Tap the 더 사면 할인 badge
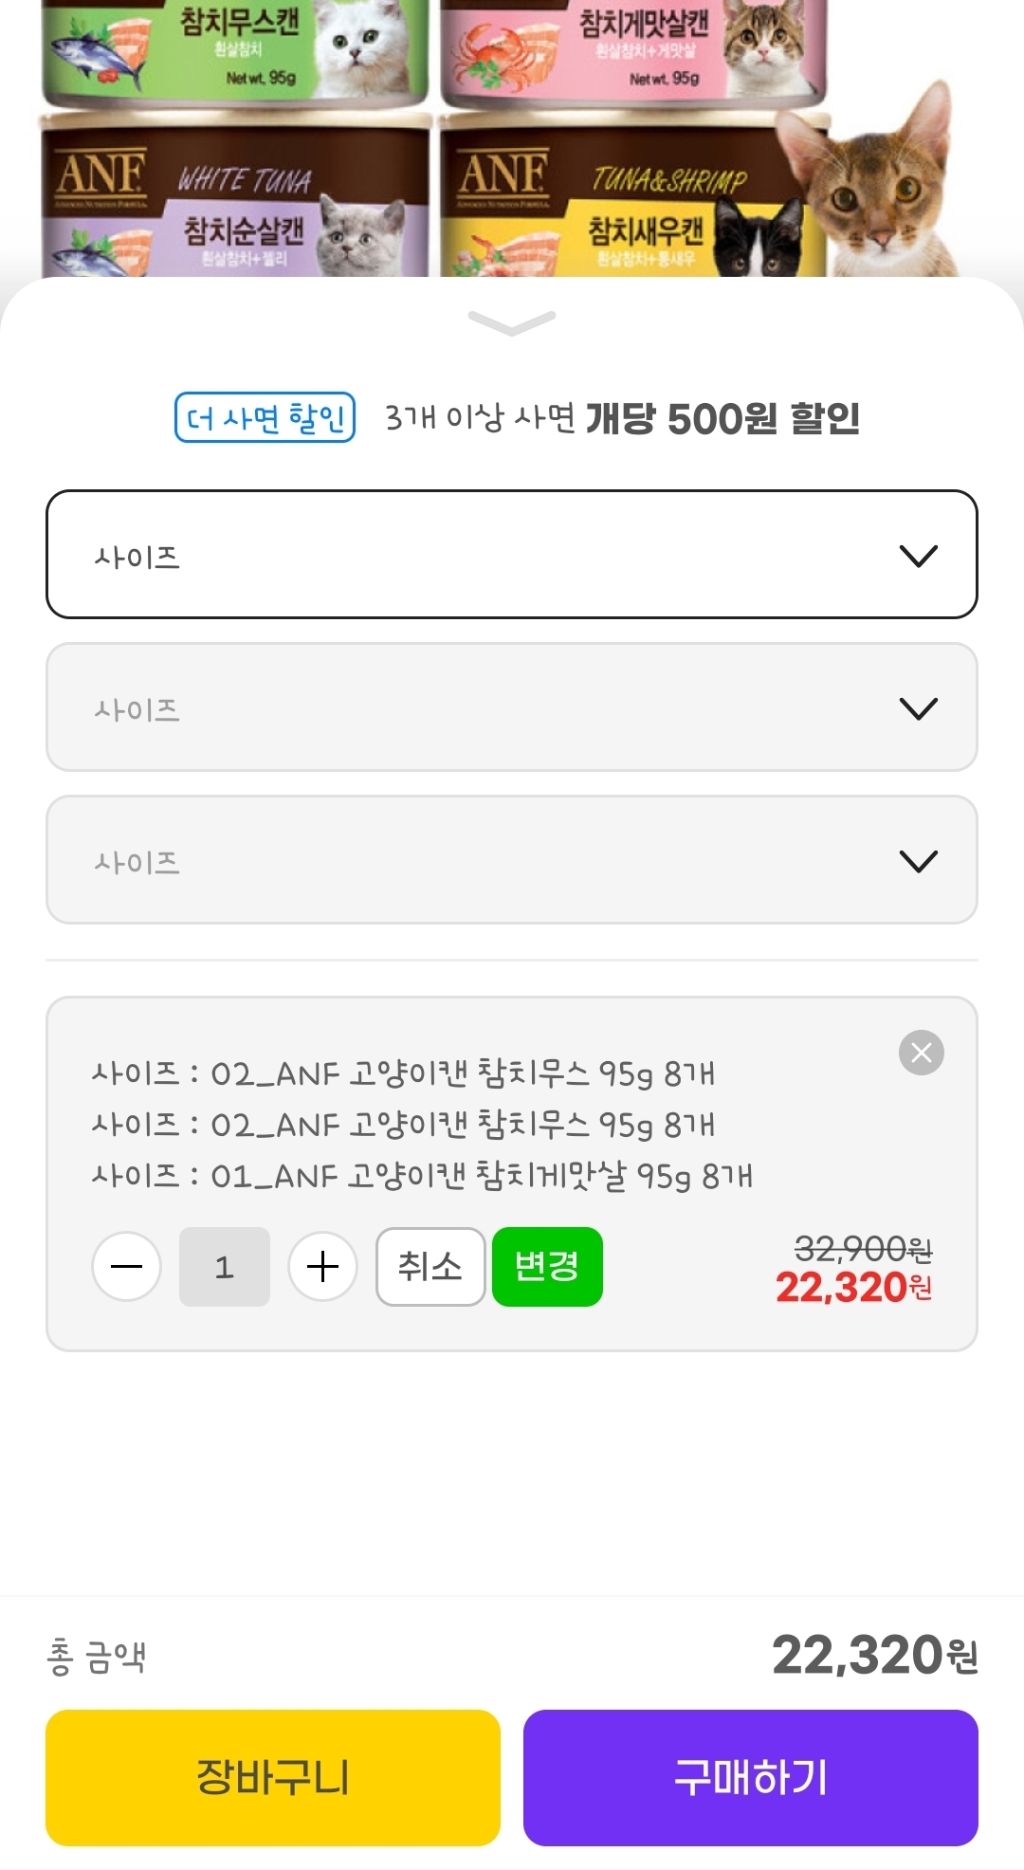Image resolution: width=1024 pixels, height=1870 pixels. (x=265, y=417)
